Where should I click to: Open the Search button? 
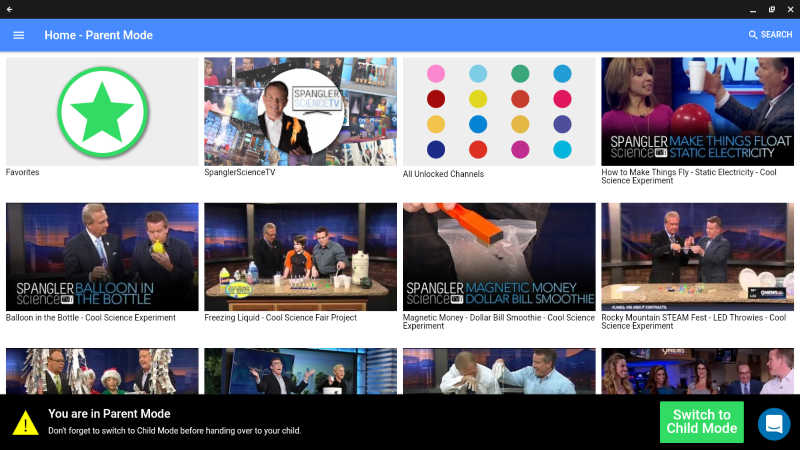click(x=770, y=35)
